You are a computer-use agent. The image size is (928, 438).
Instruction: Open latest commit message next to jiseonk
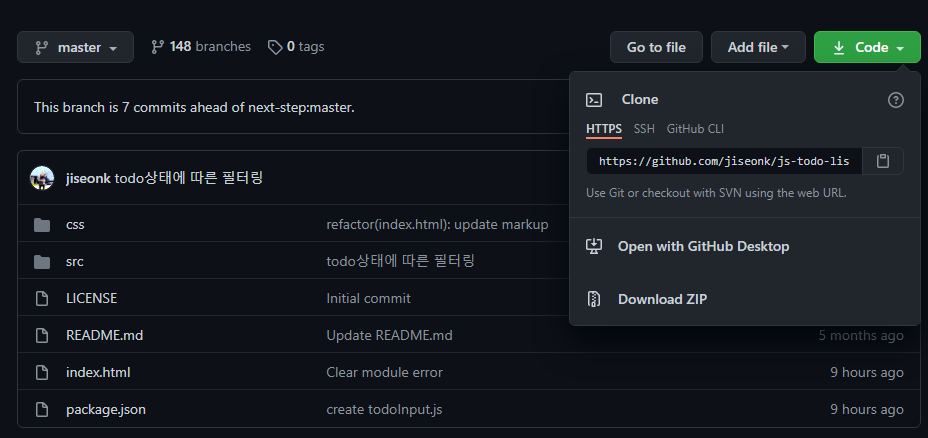coord(188,178)
